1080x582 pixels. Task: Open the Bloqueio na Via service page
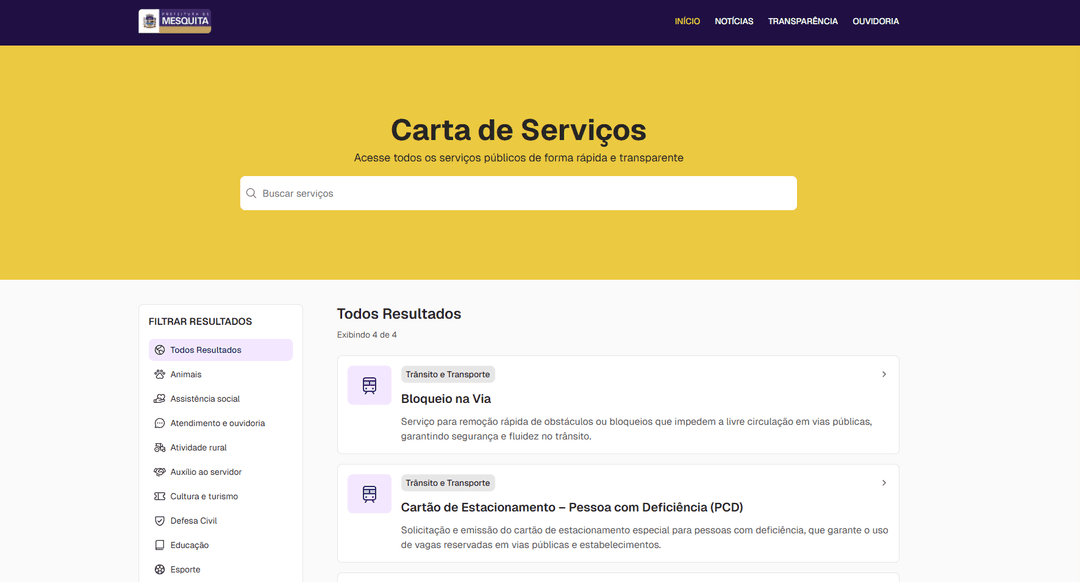click(445, 398)
